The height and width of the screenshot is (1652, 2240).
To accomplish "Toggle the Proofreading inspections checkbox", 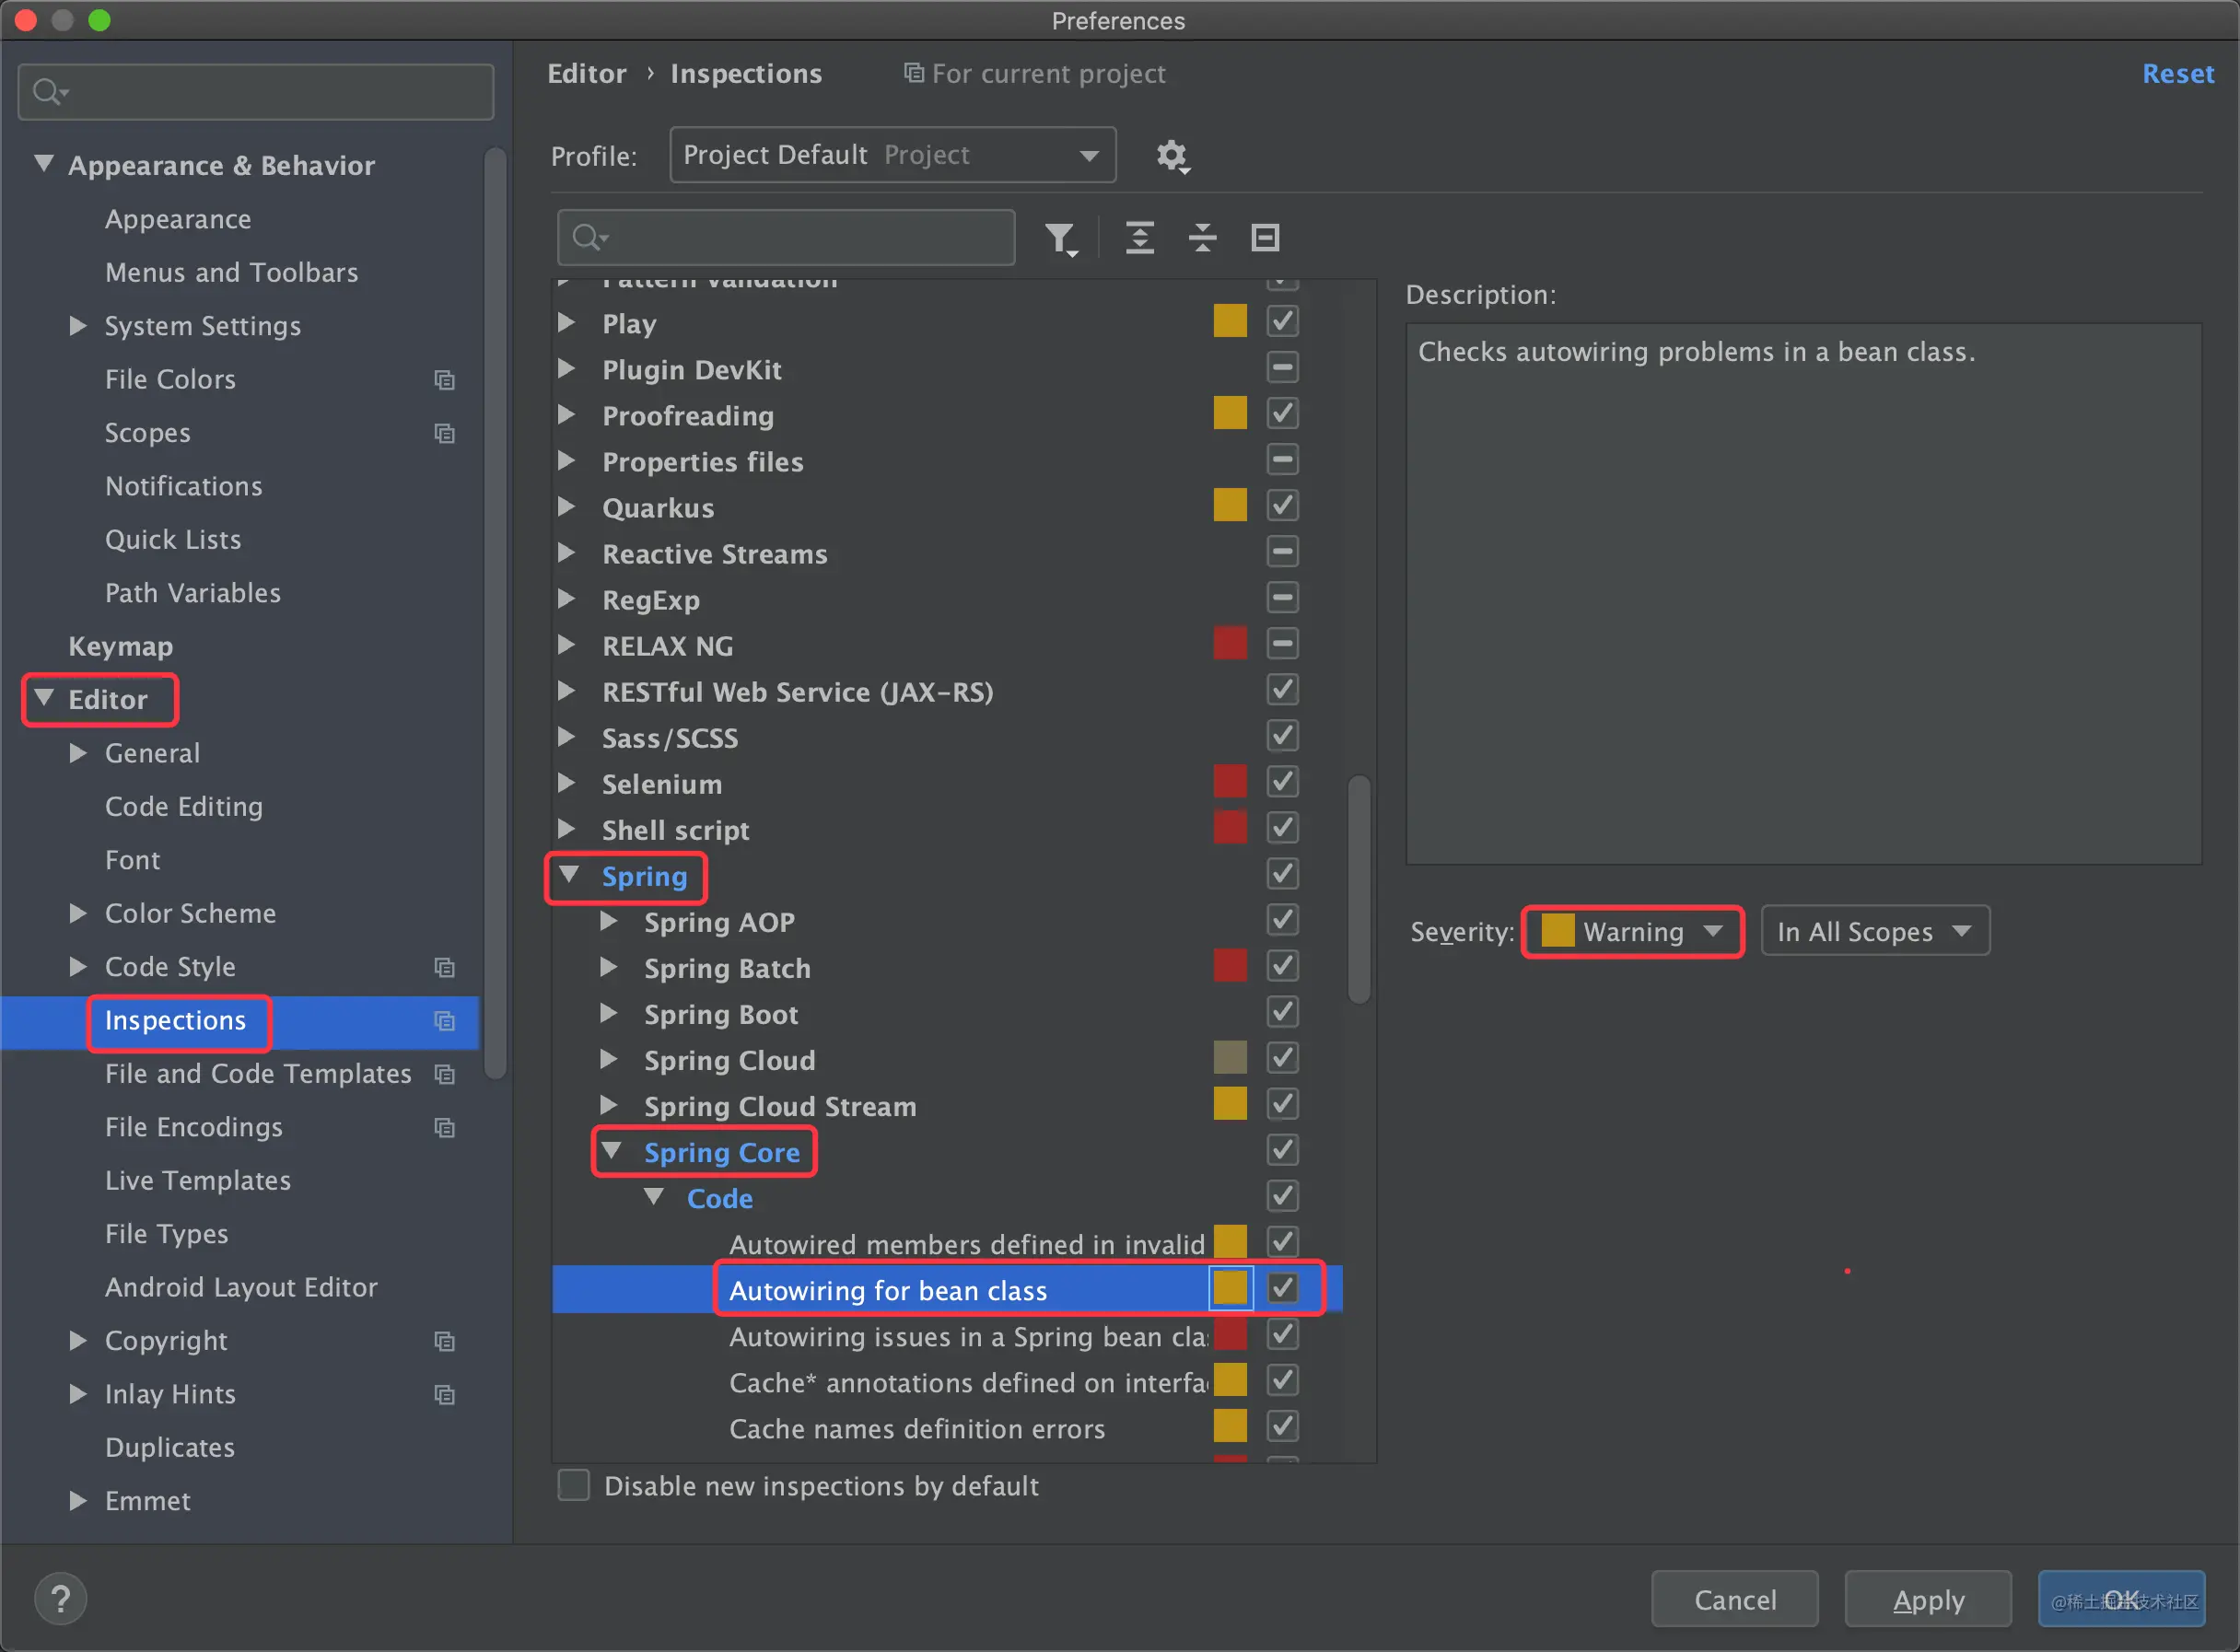I will pos(1283,414).
